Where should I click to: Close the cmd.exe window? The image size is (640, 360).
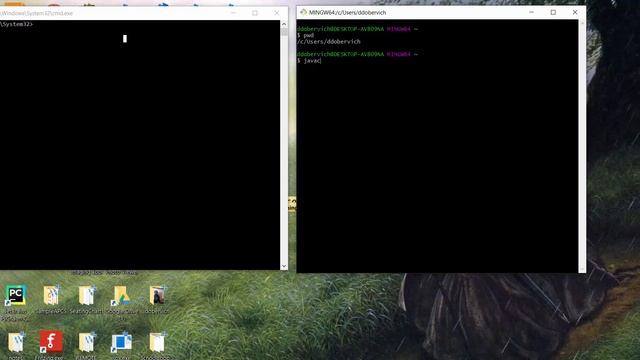(277, 13)
